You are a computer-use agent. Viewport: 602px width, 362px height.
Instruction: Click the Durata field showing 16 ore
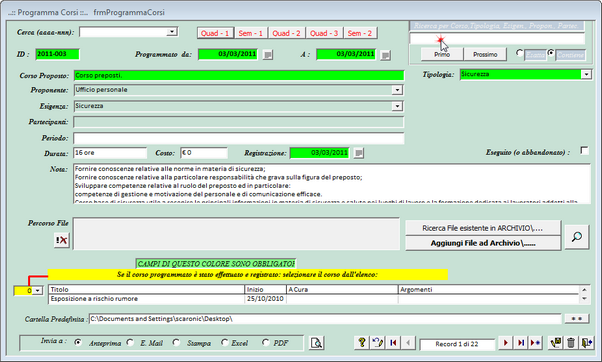pyautogui.click(x=110, y=153)
